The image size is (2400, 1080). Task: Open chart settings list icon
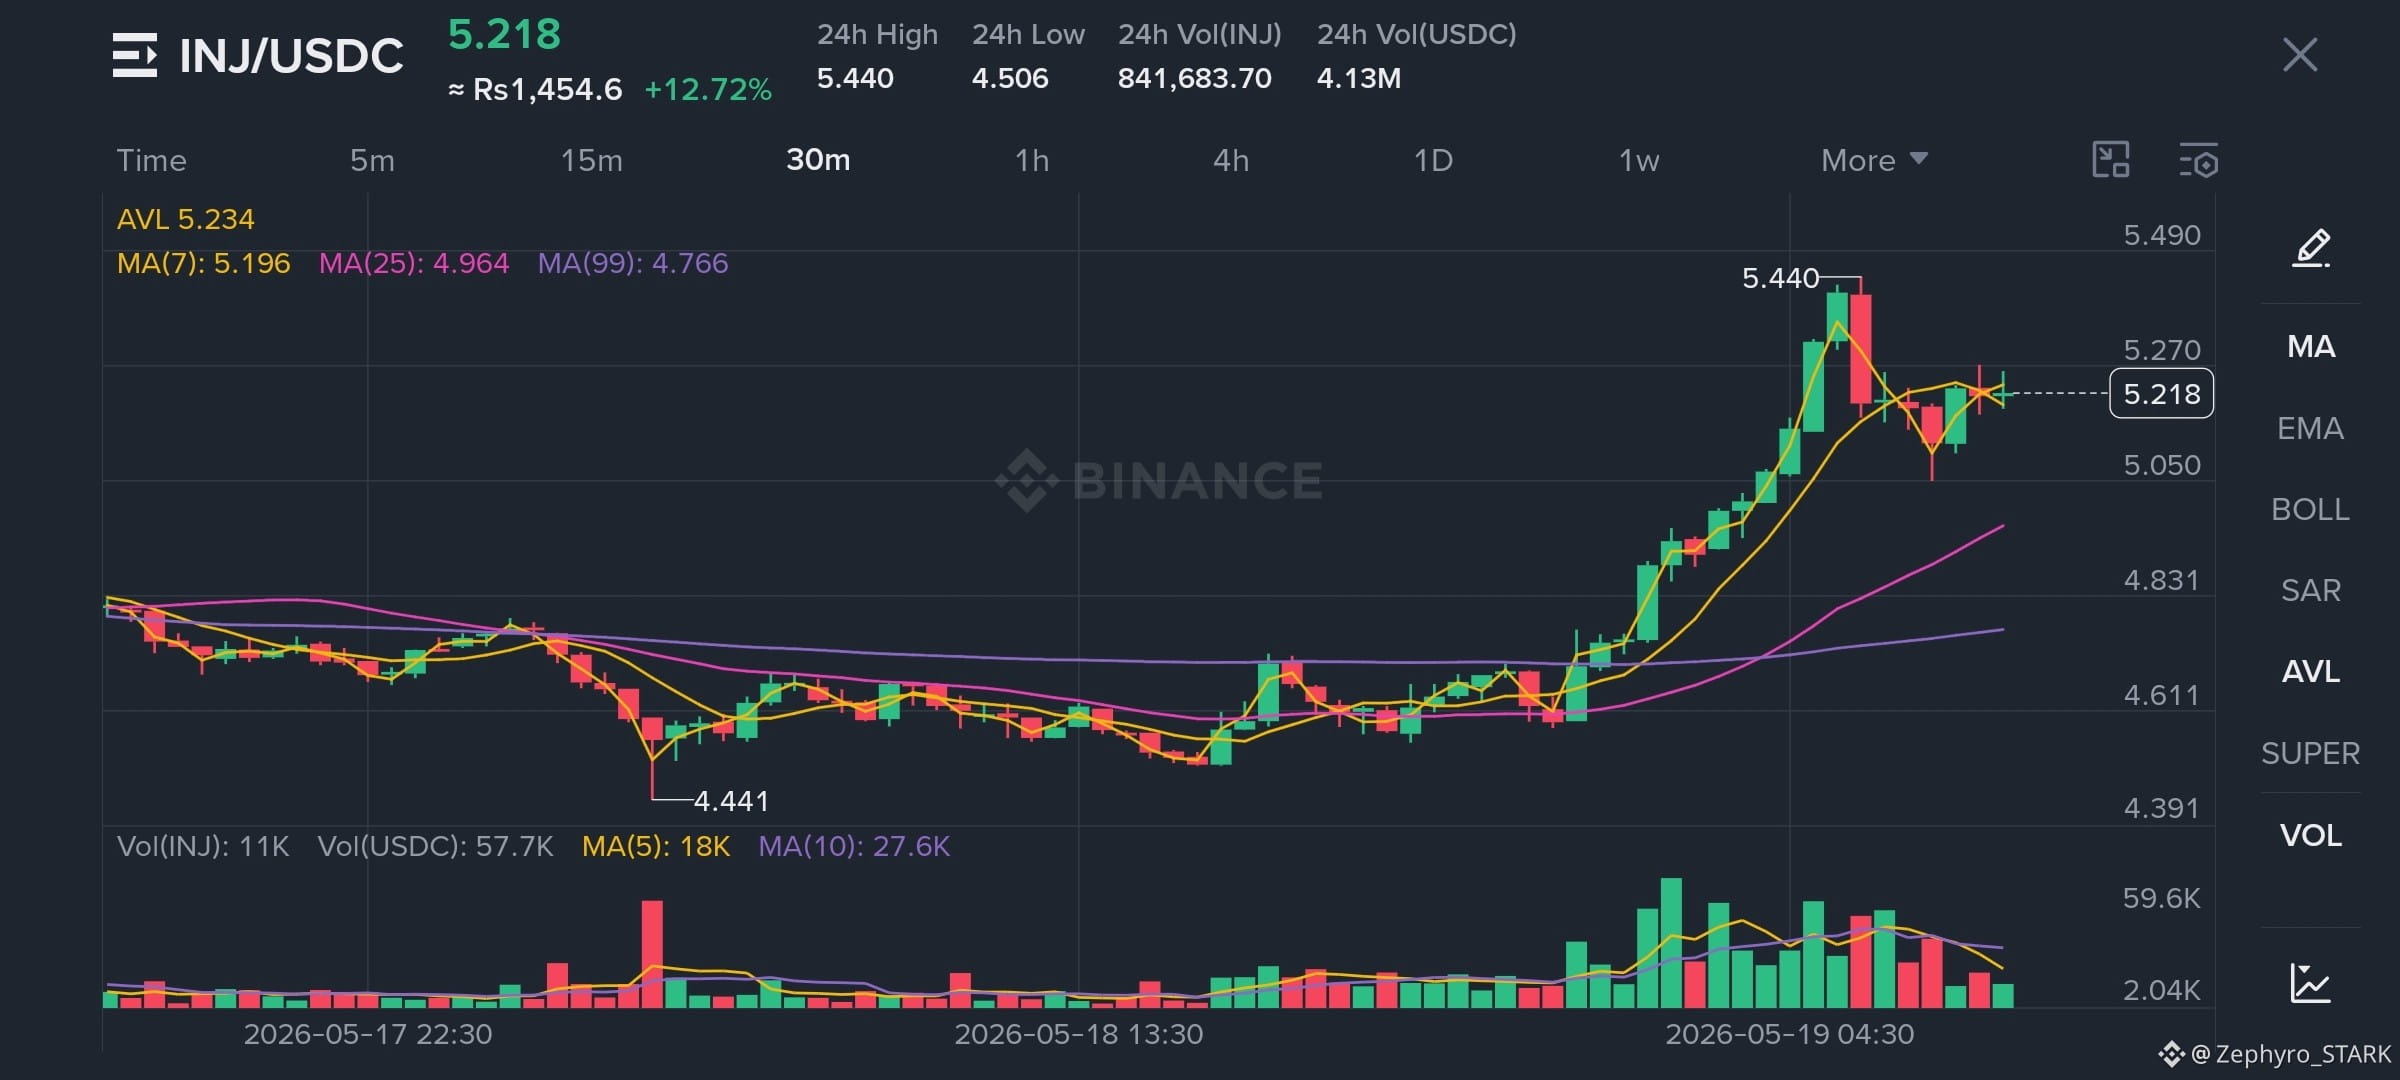tap(2199, 160)
